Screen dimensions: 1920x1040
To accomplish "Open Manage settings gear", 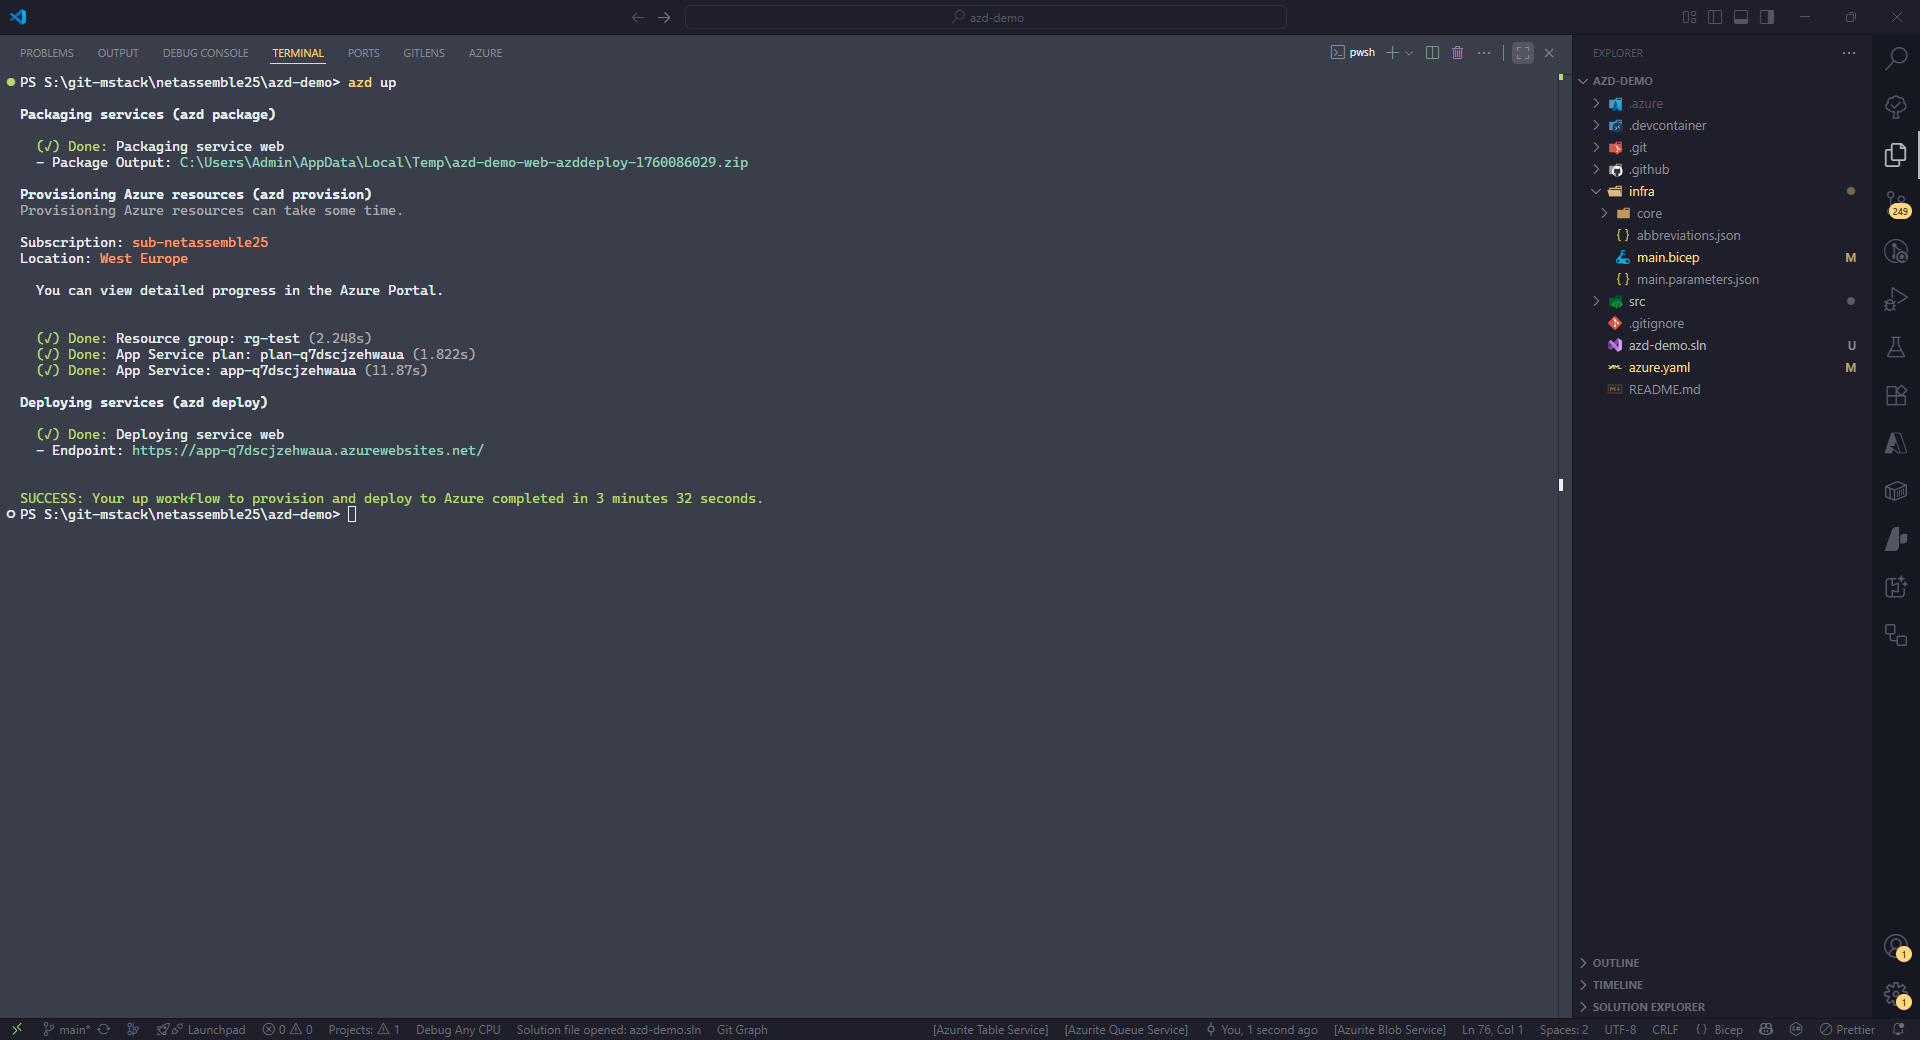I will [1895, 994].
